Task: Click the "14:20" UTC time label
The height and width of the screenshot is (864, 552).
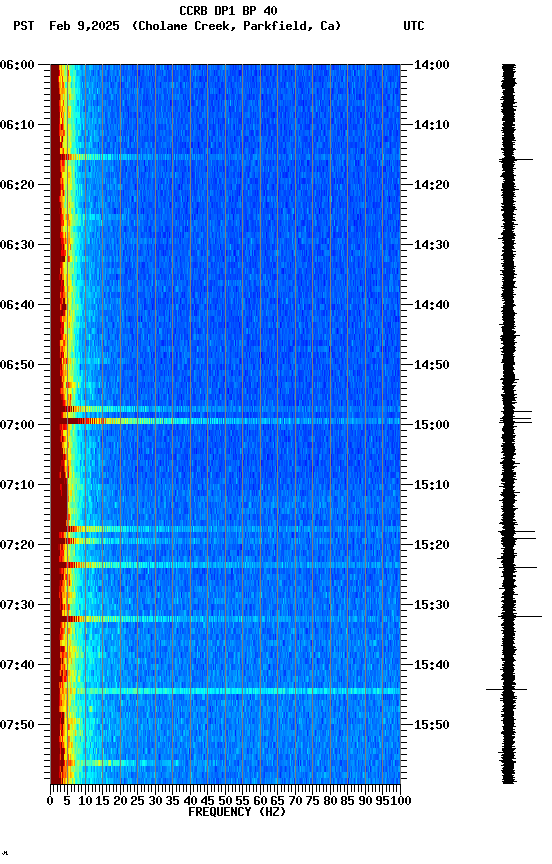Action: tap(432, 185)
